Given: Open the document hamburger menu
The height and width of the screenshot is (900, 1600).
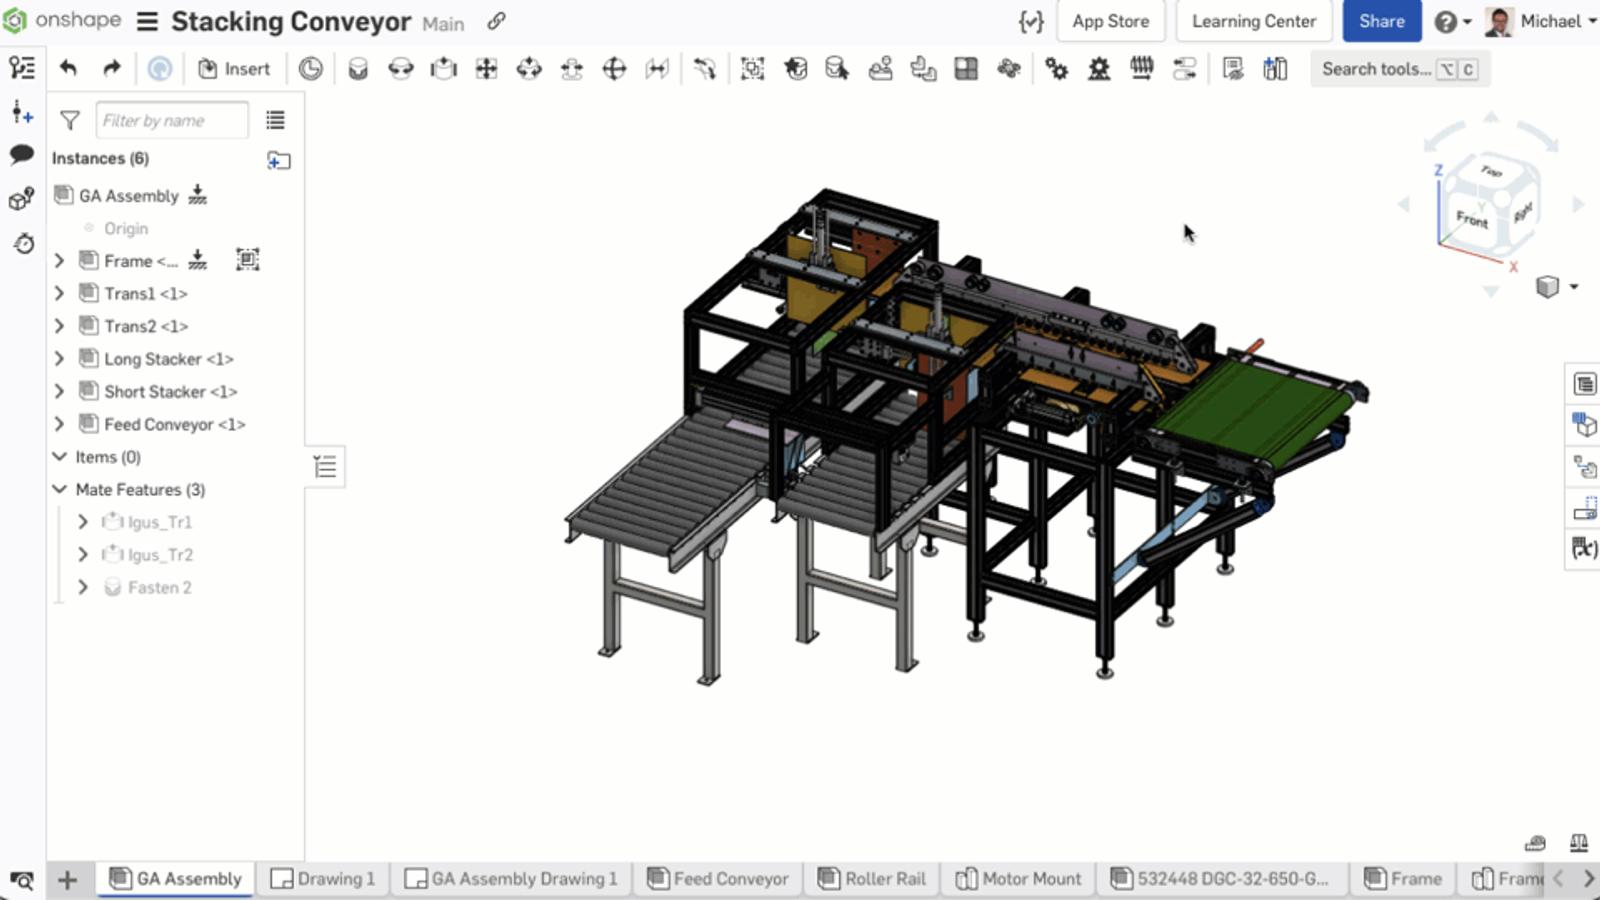Looking at the screenshot, I should coord(147,22).
